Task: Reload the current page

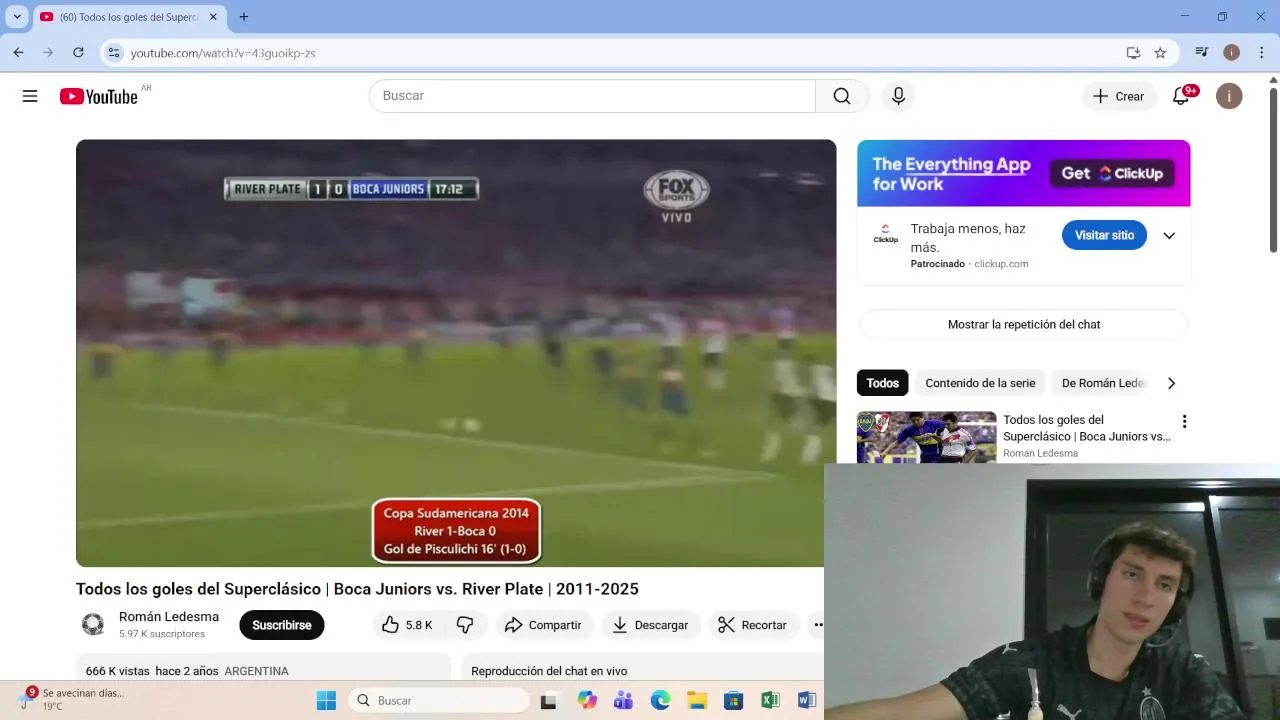Action: tap(78, 52)
